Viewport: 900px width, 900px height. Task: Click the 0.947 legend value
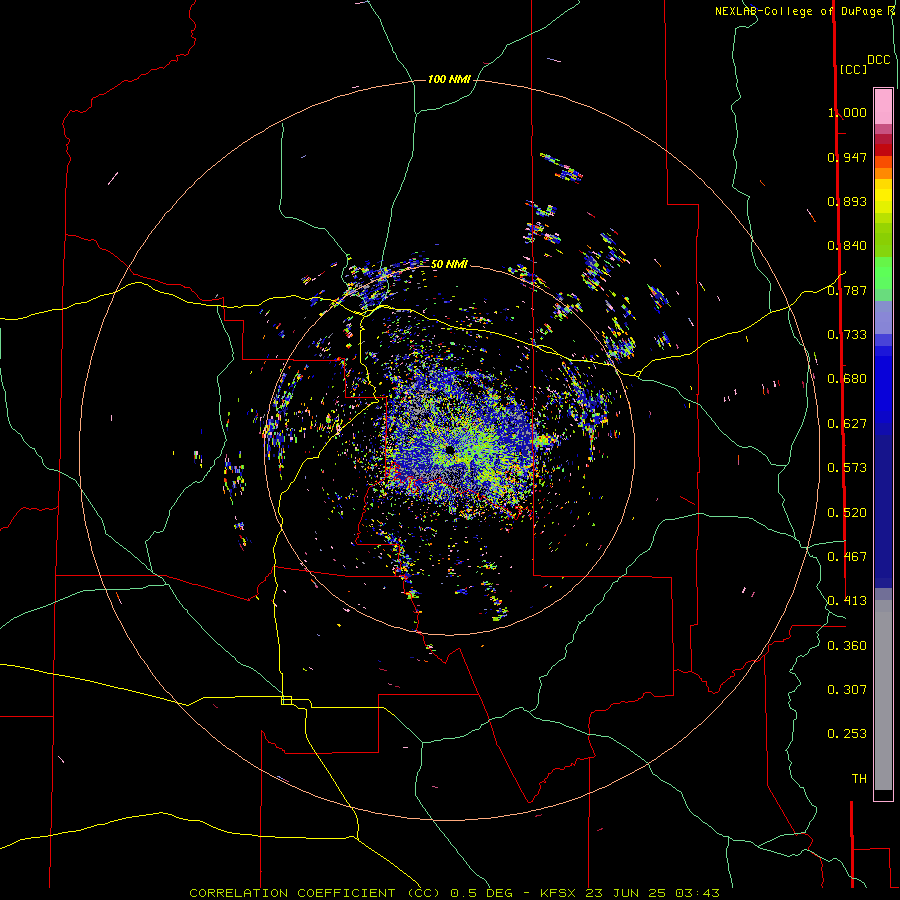click(x=847, y=157)
